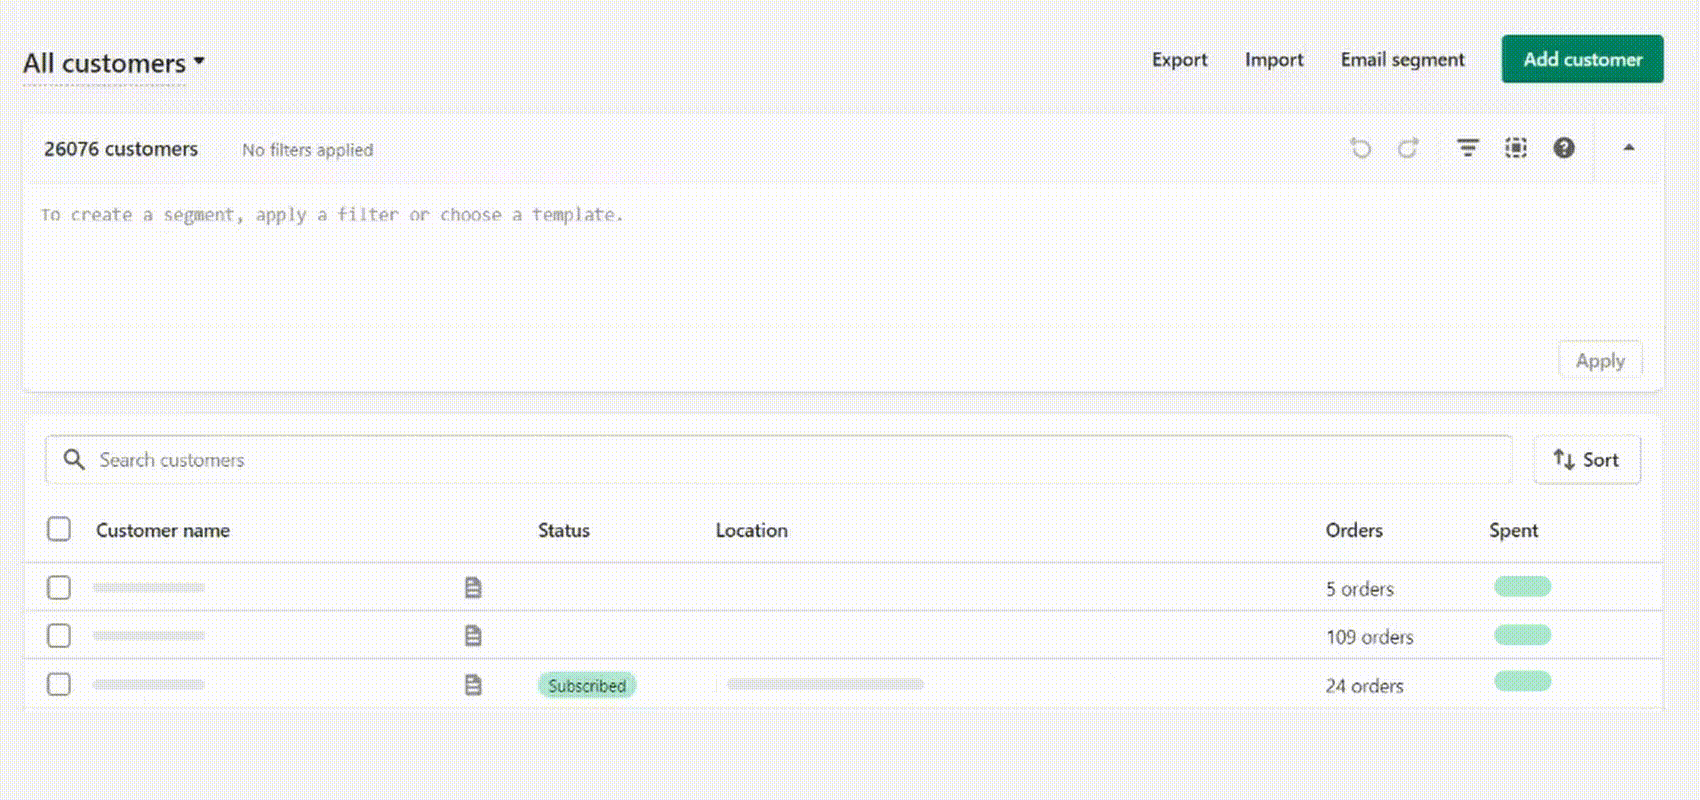This screenshot has width=1700, height=800.
Task: Click the '26076 customers' count
Action: (121, 149)
